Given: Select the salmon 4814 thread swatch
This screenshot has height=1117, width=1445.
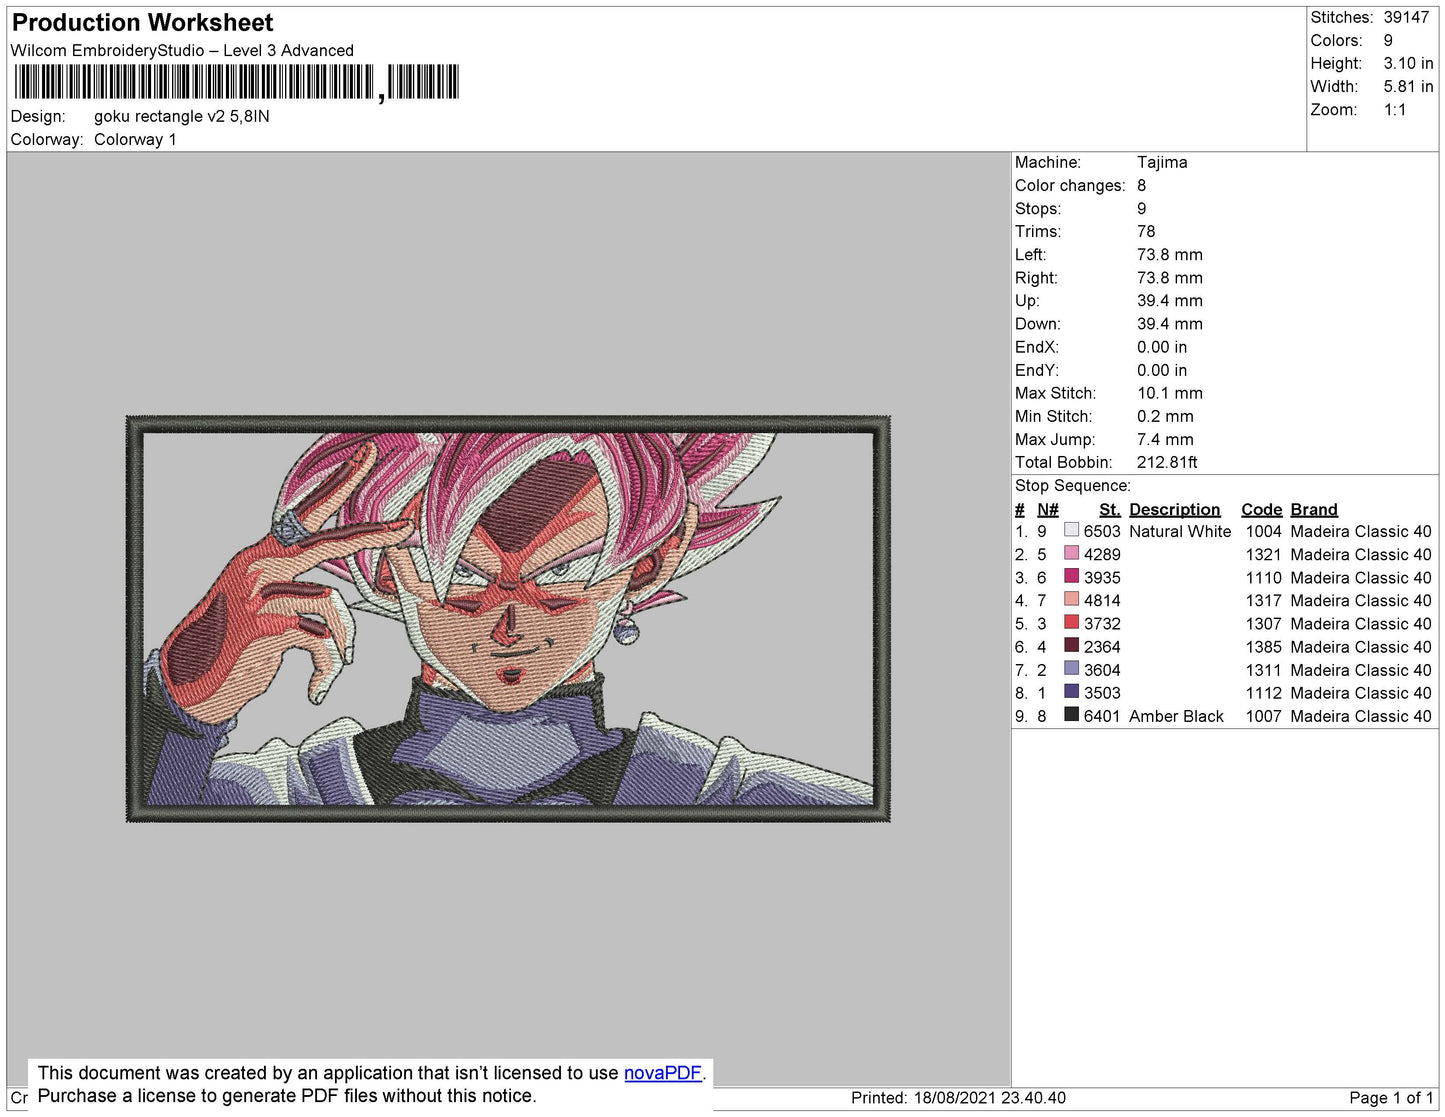Looking at the screenshot, I should tap(1071, 599).
